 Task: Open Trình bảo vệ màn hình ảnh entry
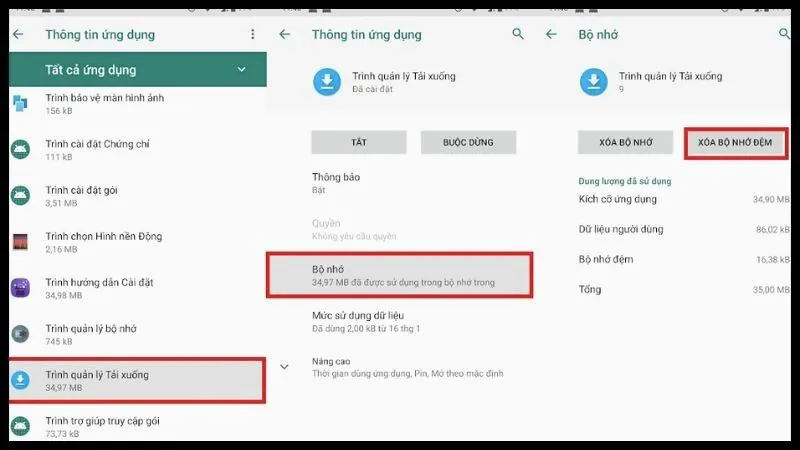coord(138,104)
